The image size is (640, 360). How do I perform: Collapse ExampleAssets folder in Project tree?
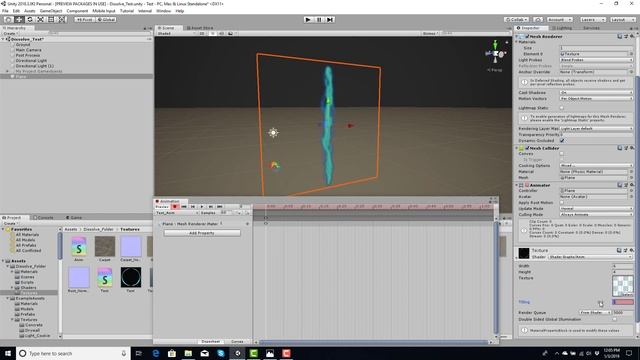[7, 298]
